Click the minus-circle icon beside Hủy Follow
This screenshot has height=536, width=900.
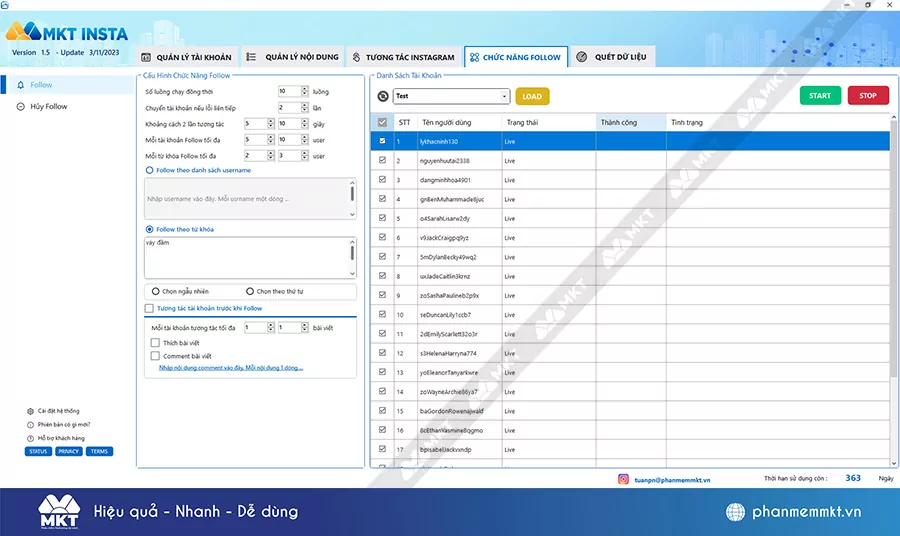click(20, 106)
